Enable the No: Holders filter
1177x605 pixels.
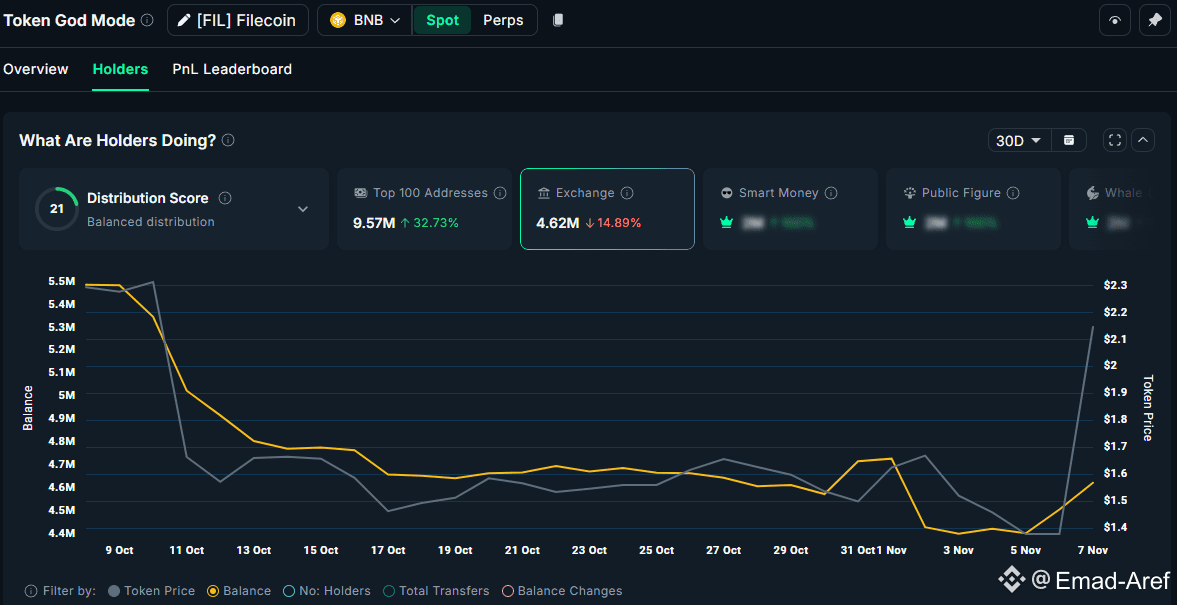[289, 591]
